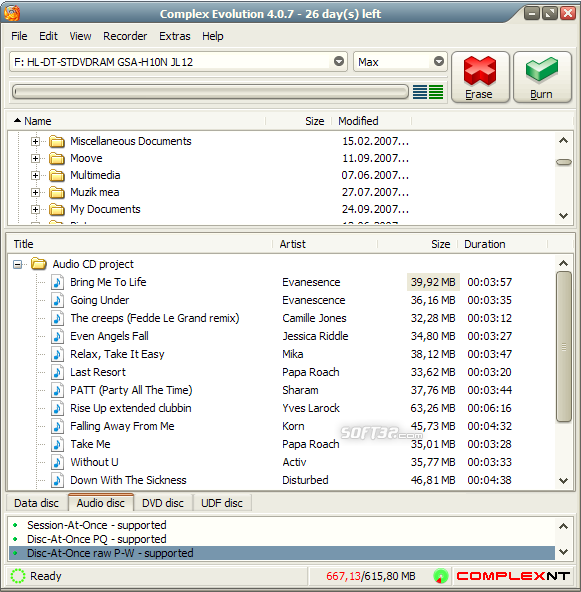Viewport: 581px width, 592px height.
Task: Select the Disc-At-Once raw P-W line
Action: [x=282, y=553]
